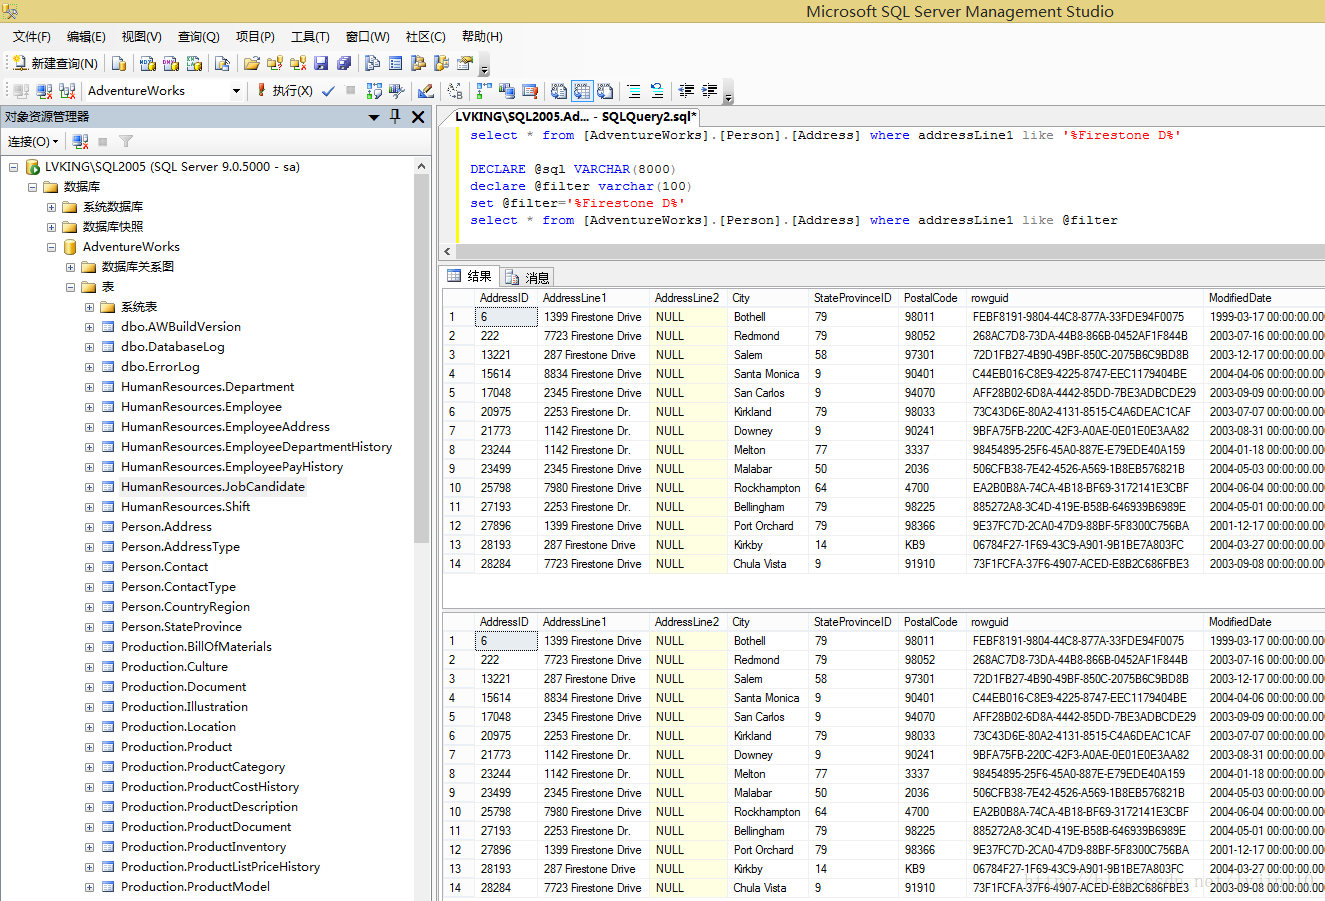Open the AdventureWorks database dropdown

236,91
